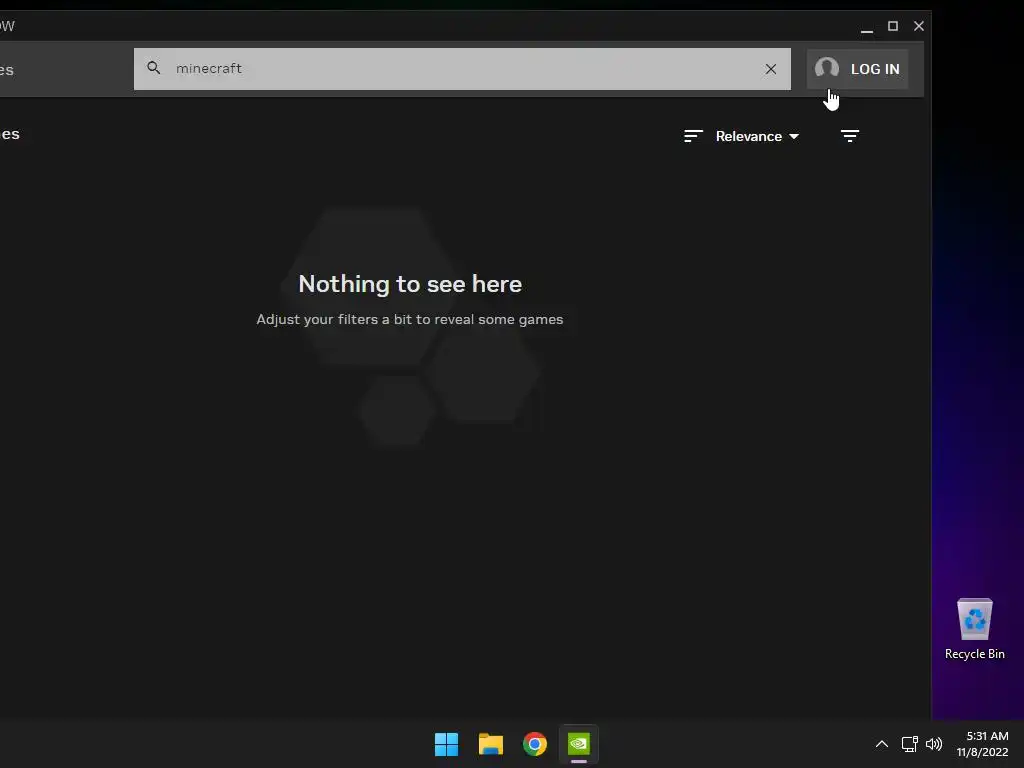This screenshot has width=1024, height=768.
Task: Click the search magnifier icon
Action: coord(153,68)
